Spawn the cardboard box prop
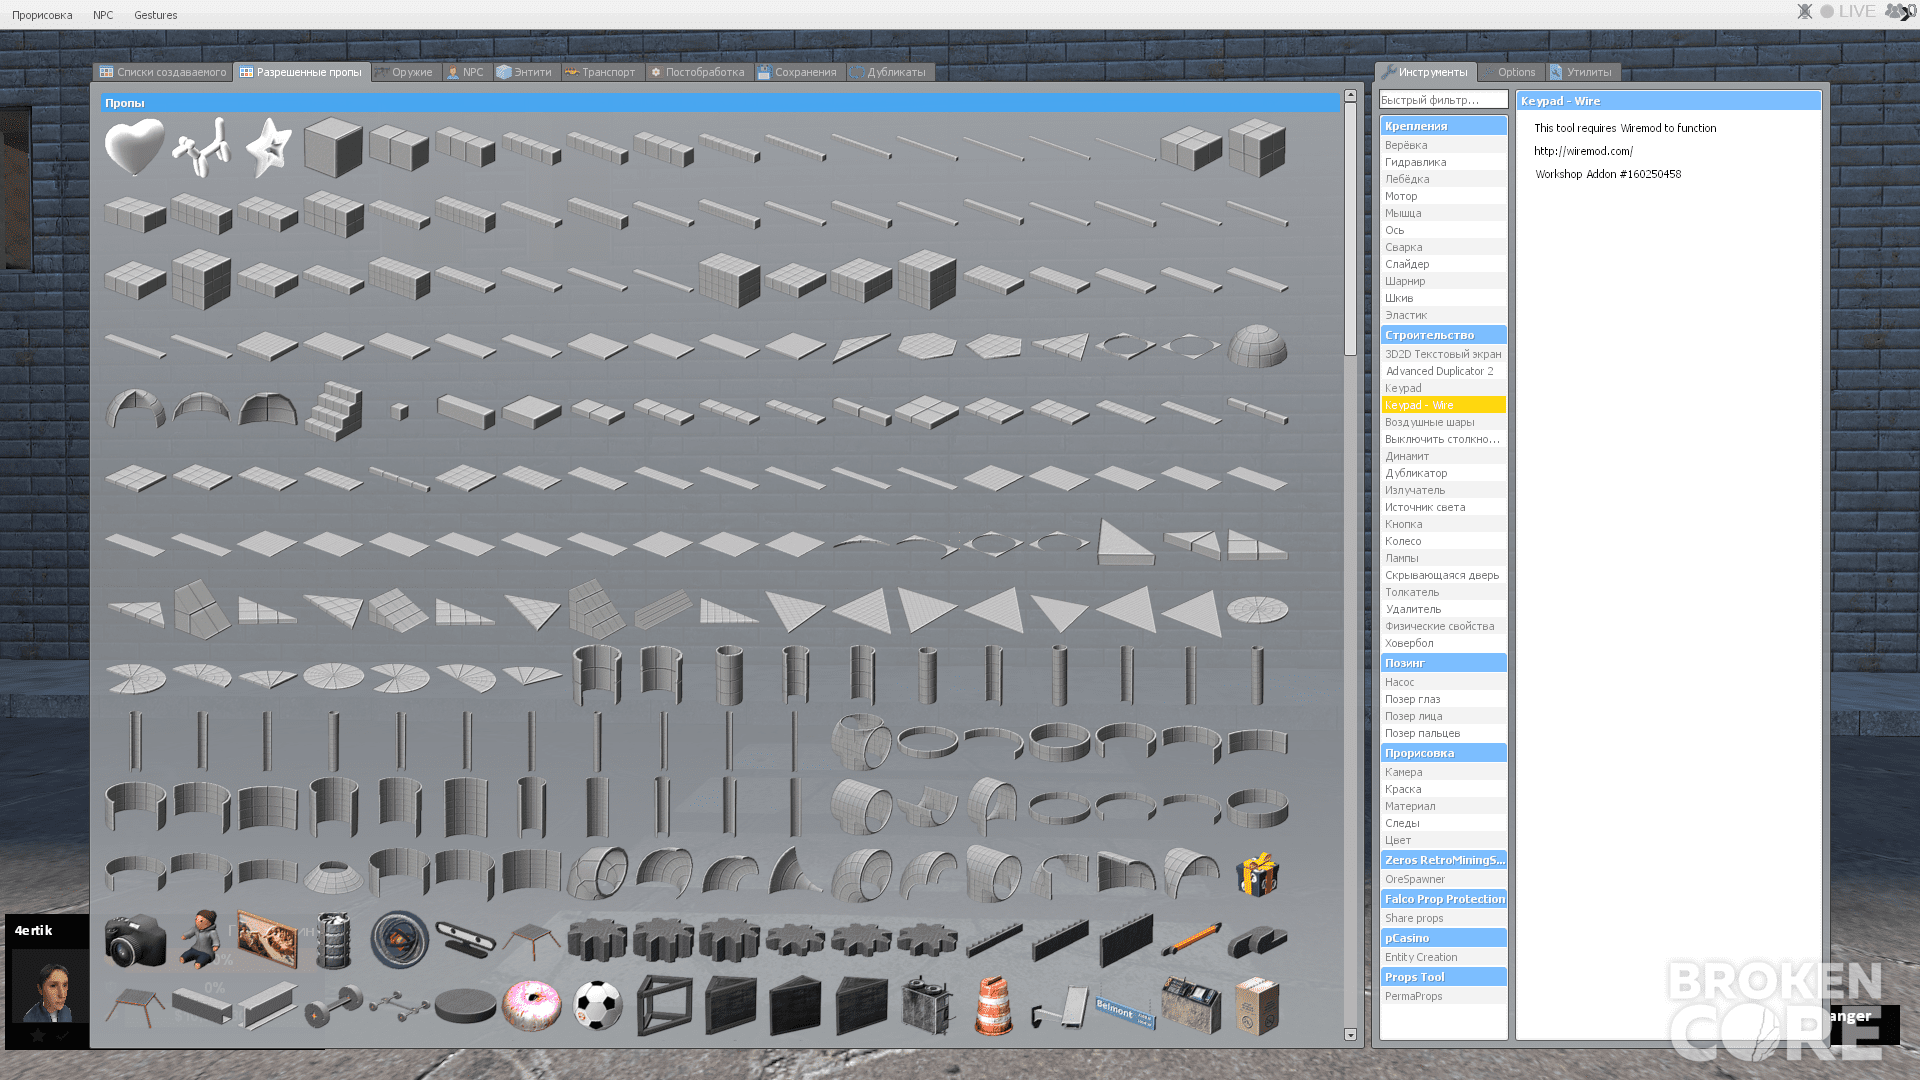 coord(1257,1006)
